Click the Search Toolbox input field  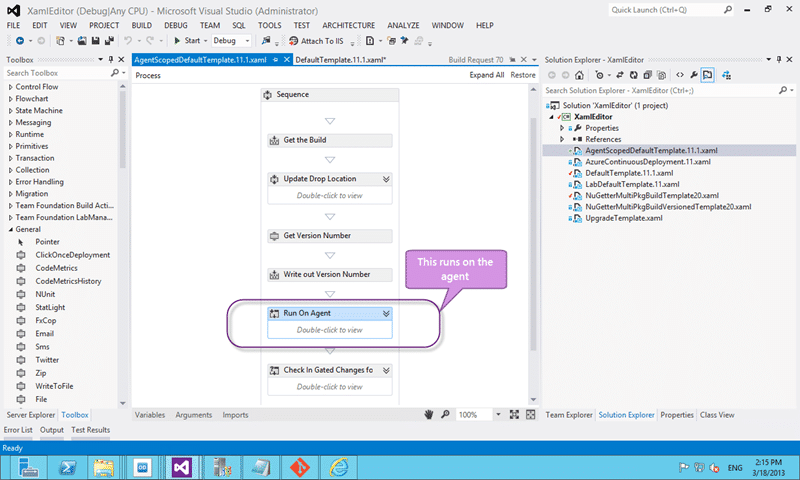coord(57,73)
